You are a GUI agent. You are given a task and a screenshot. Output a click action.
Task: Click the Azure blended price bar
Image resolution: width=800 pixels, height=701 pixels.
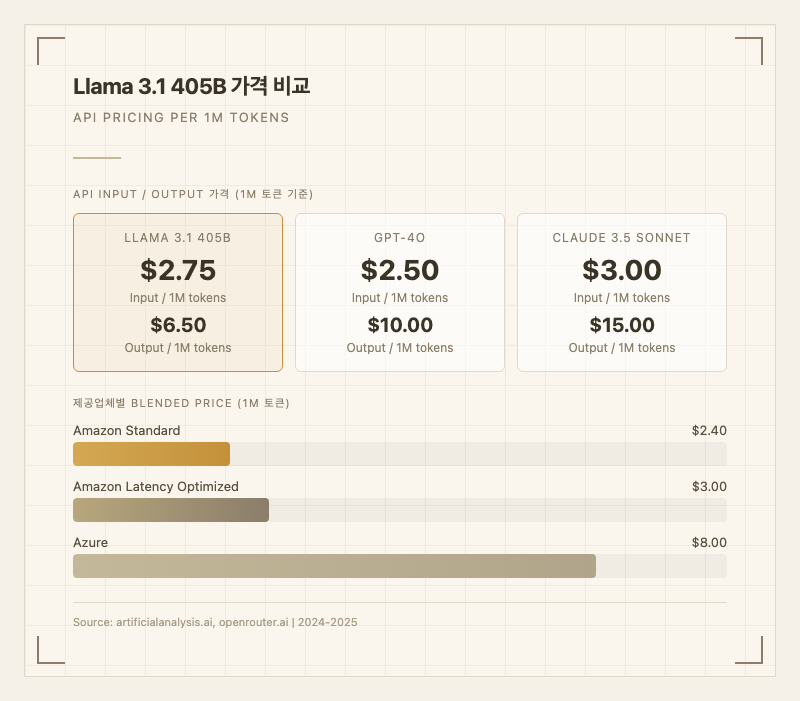[x=334, y=566]
